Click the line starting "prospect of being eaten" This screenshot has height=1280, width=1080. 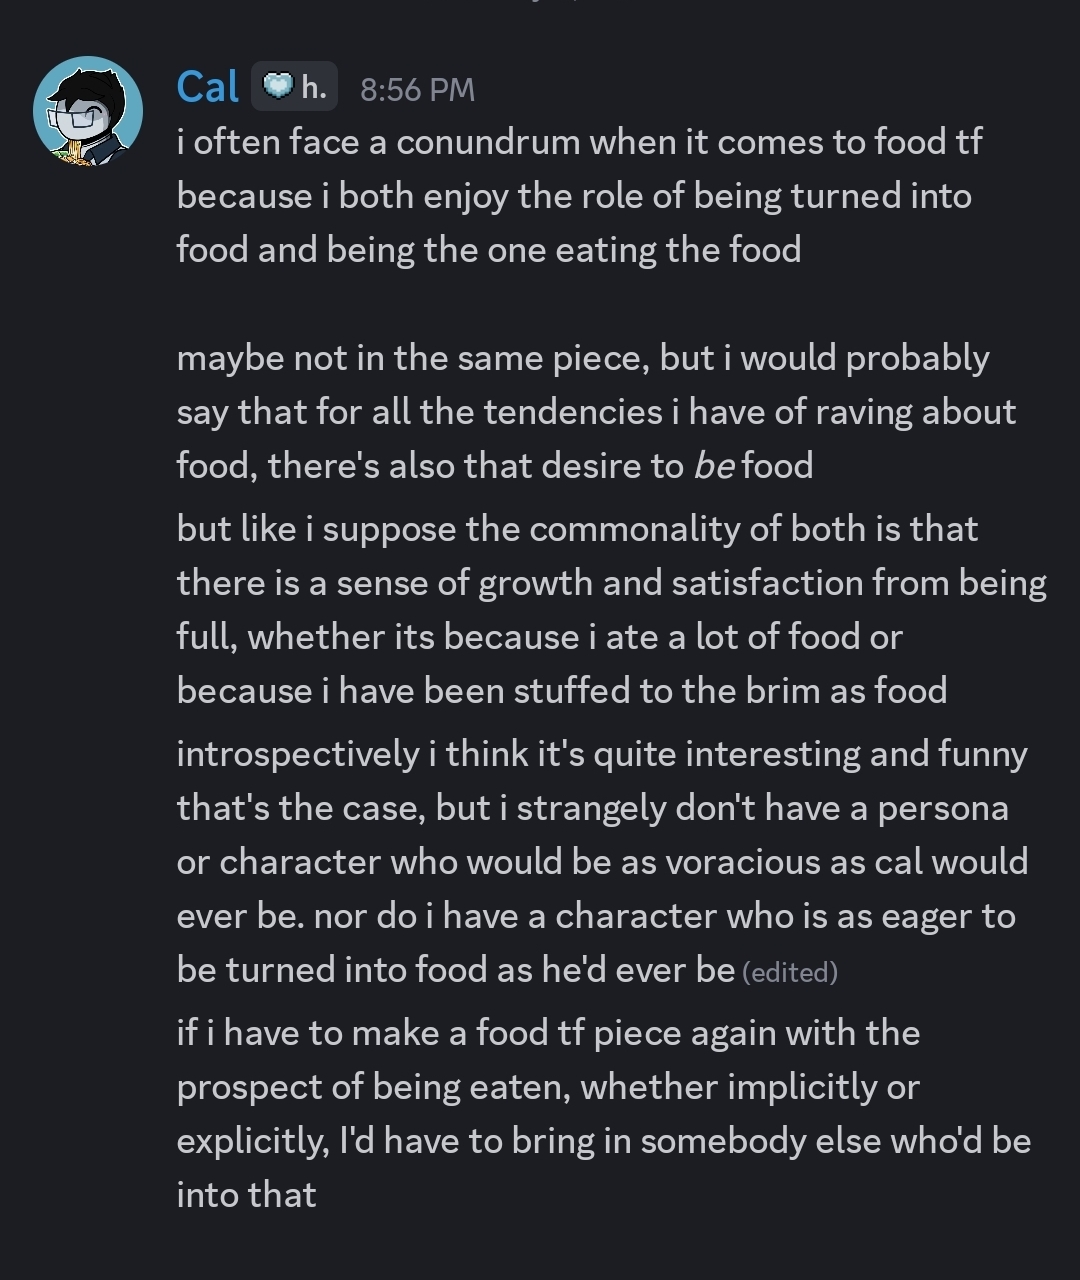[x=547, y=1087]
